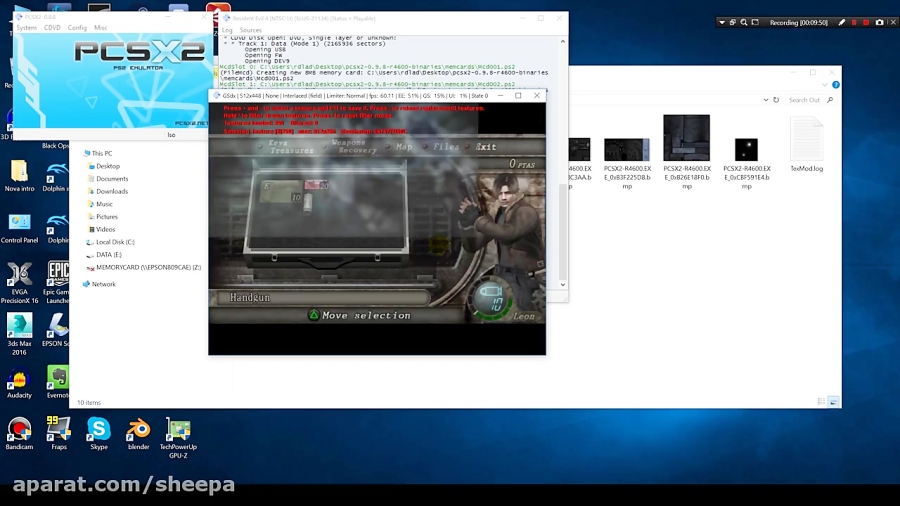The height and width of the screenshot is (506, 900).
Task: Click the recorder toolbar dropdown arrow
Action: [721, 22]
